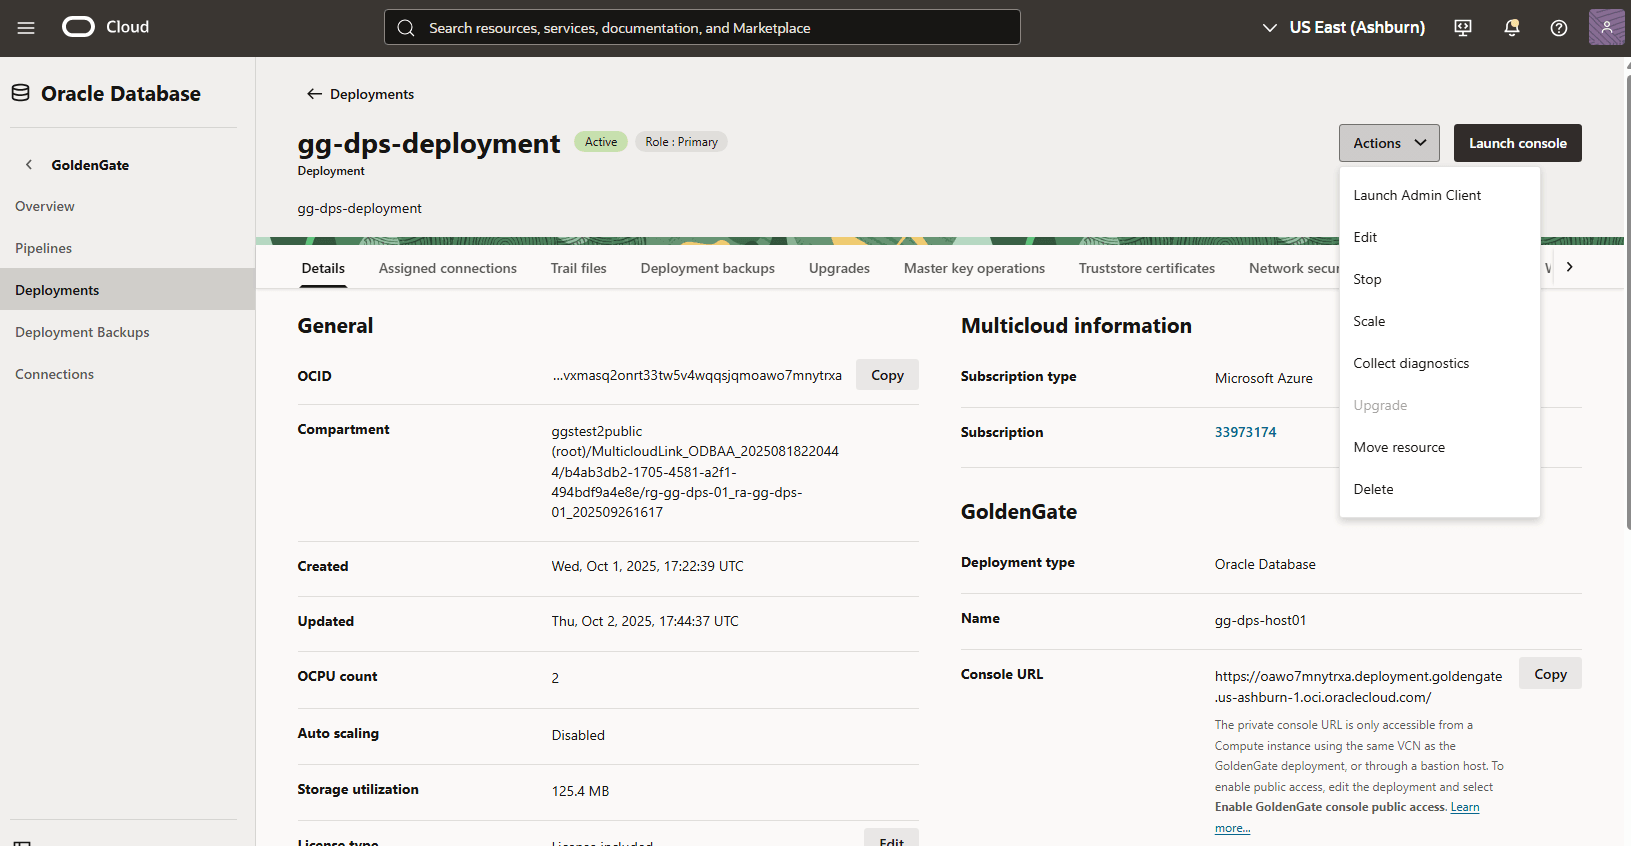Viewport: 1631px width, 846px height.
Task: Open the help question mark icon
Action: point(1558,28)
